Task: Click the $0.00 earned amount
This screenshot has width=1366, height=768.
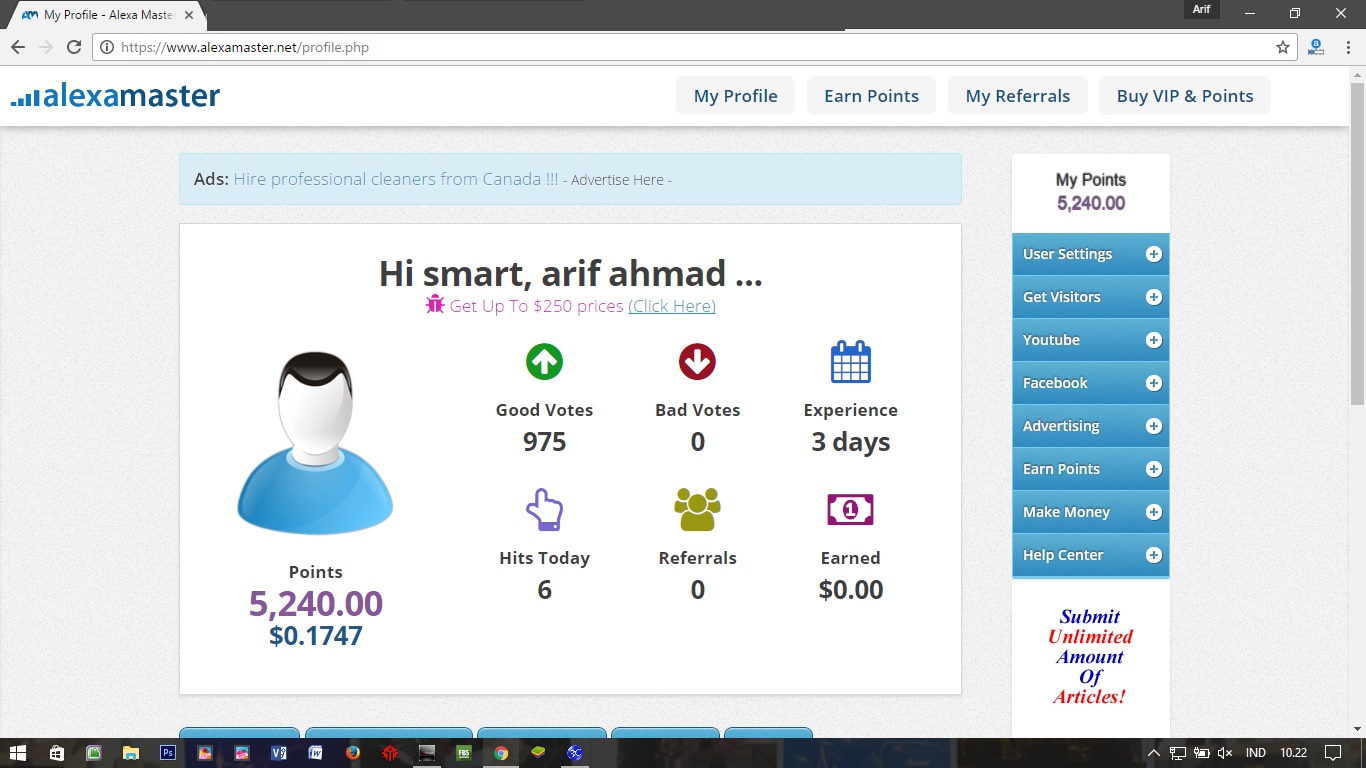Action: click(x=851, y=590)
